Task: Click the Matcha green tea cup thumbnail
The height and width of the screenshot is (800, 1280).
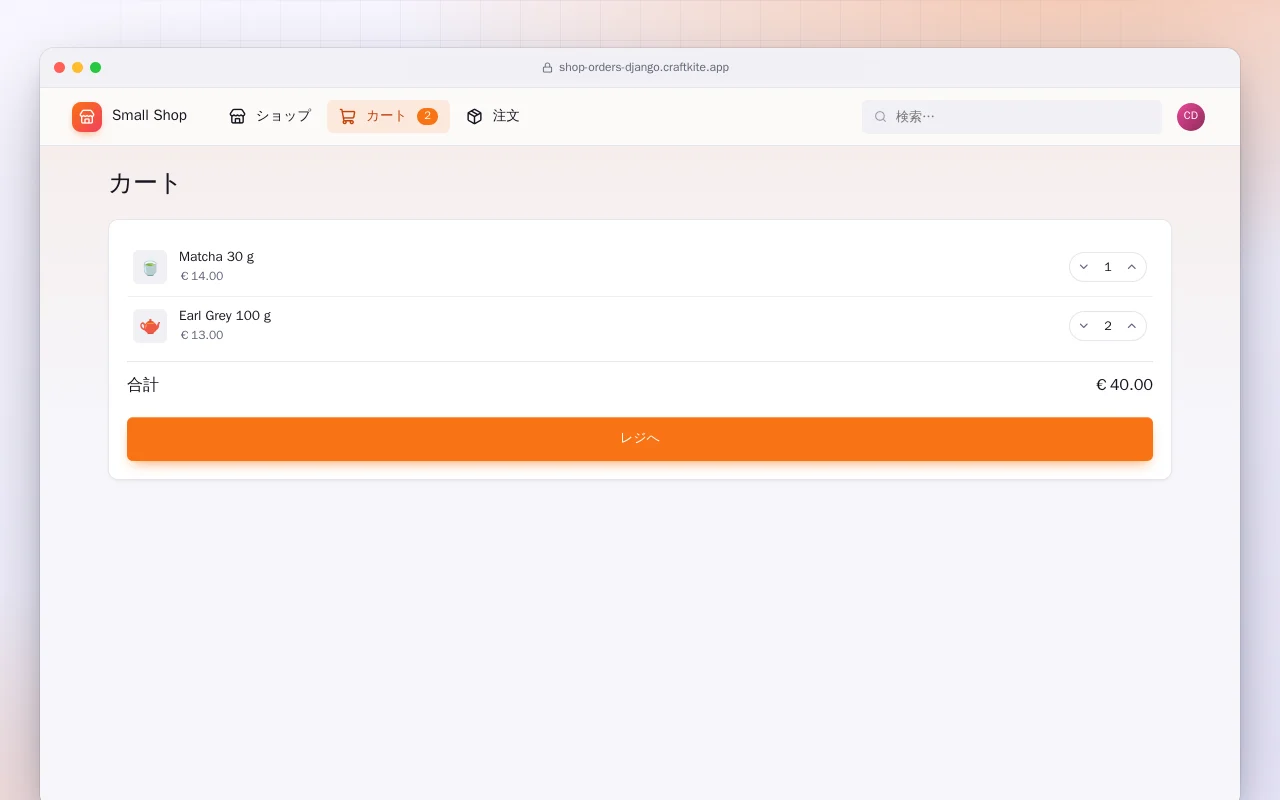Action: pos(150,267)
